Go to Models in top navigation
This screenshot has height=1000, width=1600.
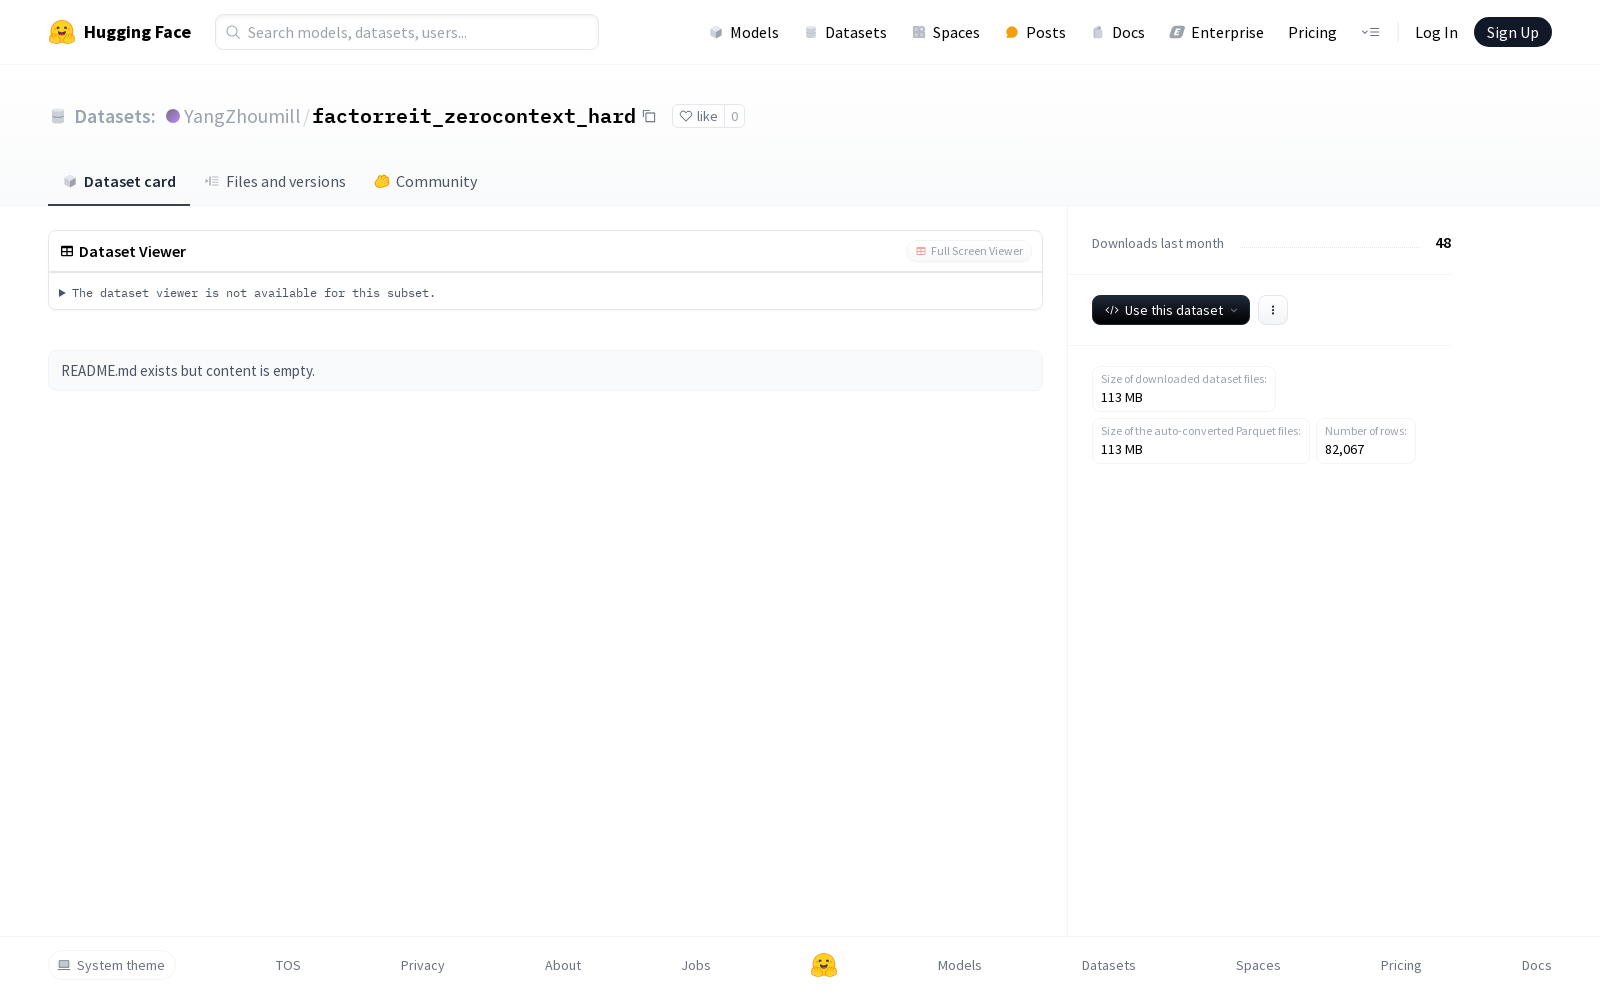pos(744,32)
